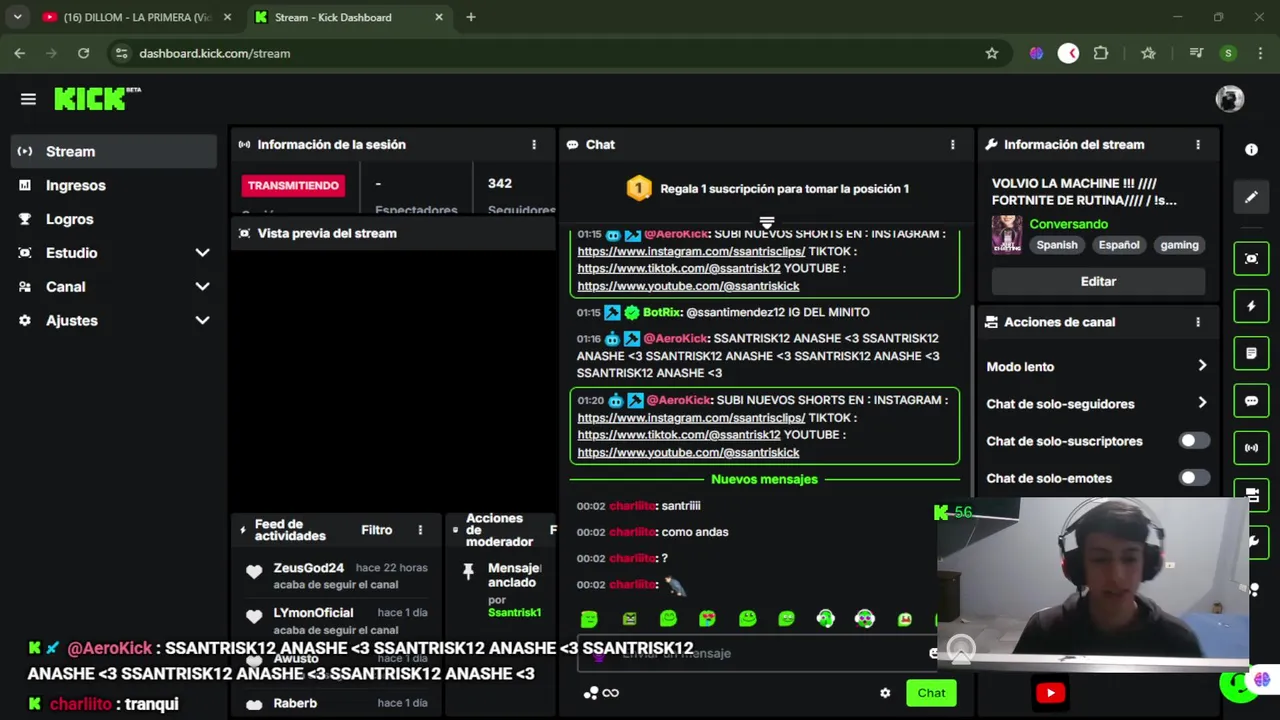Viewport: 1280px width, 720px height.
Task: Insert the first headphones green emote
Action: [x=825, y=619]
